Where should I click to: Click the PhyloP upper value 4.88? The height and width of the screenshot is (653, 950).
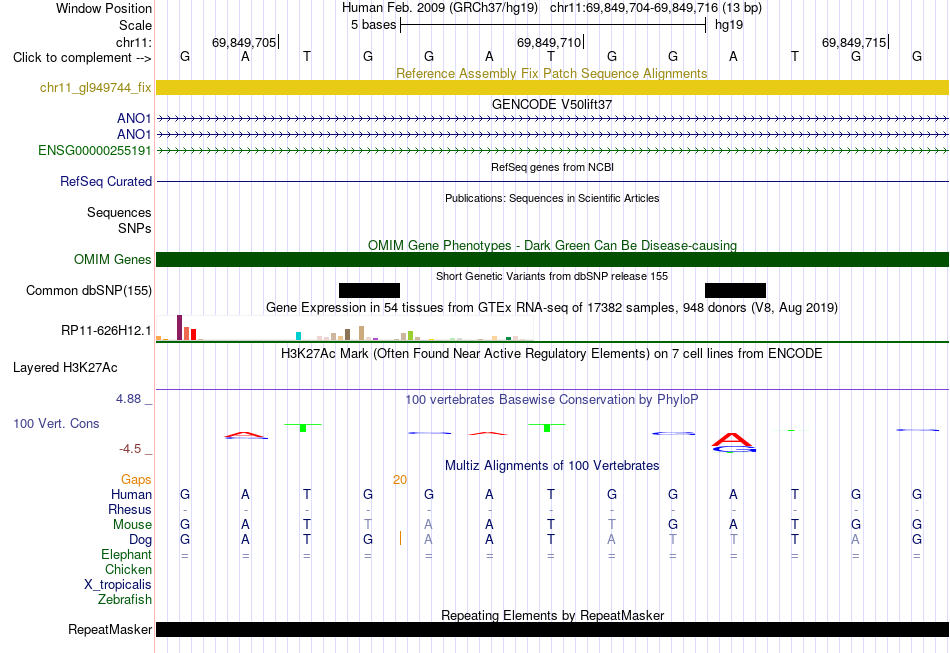coord(128,399)
